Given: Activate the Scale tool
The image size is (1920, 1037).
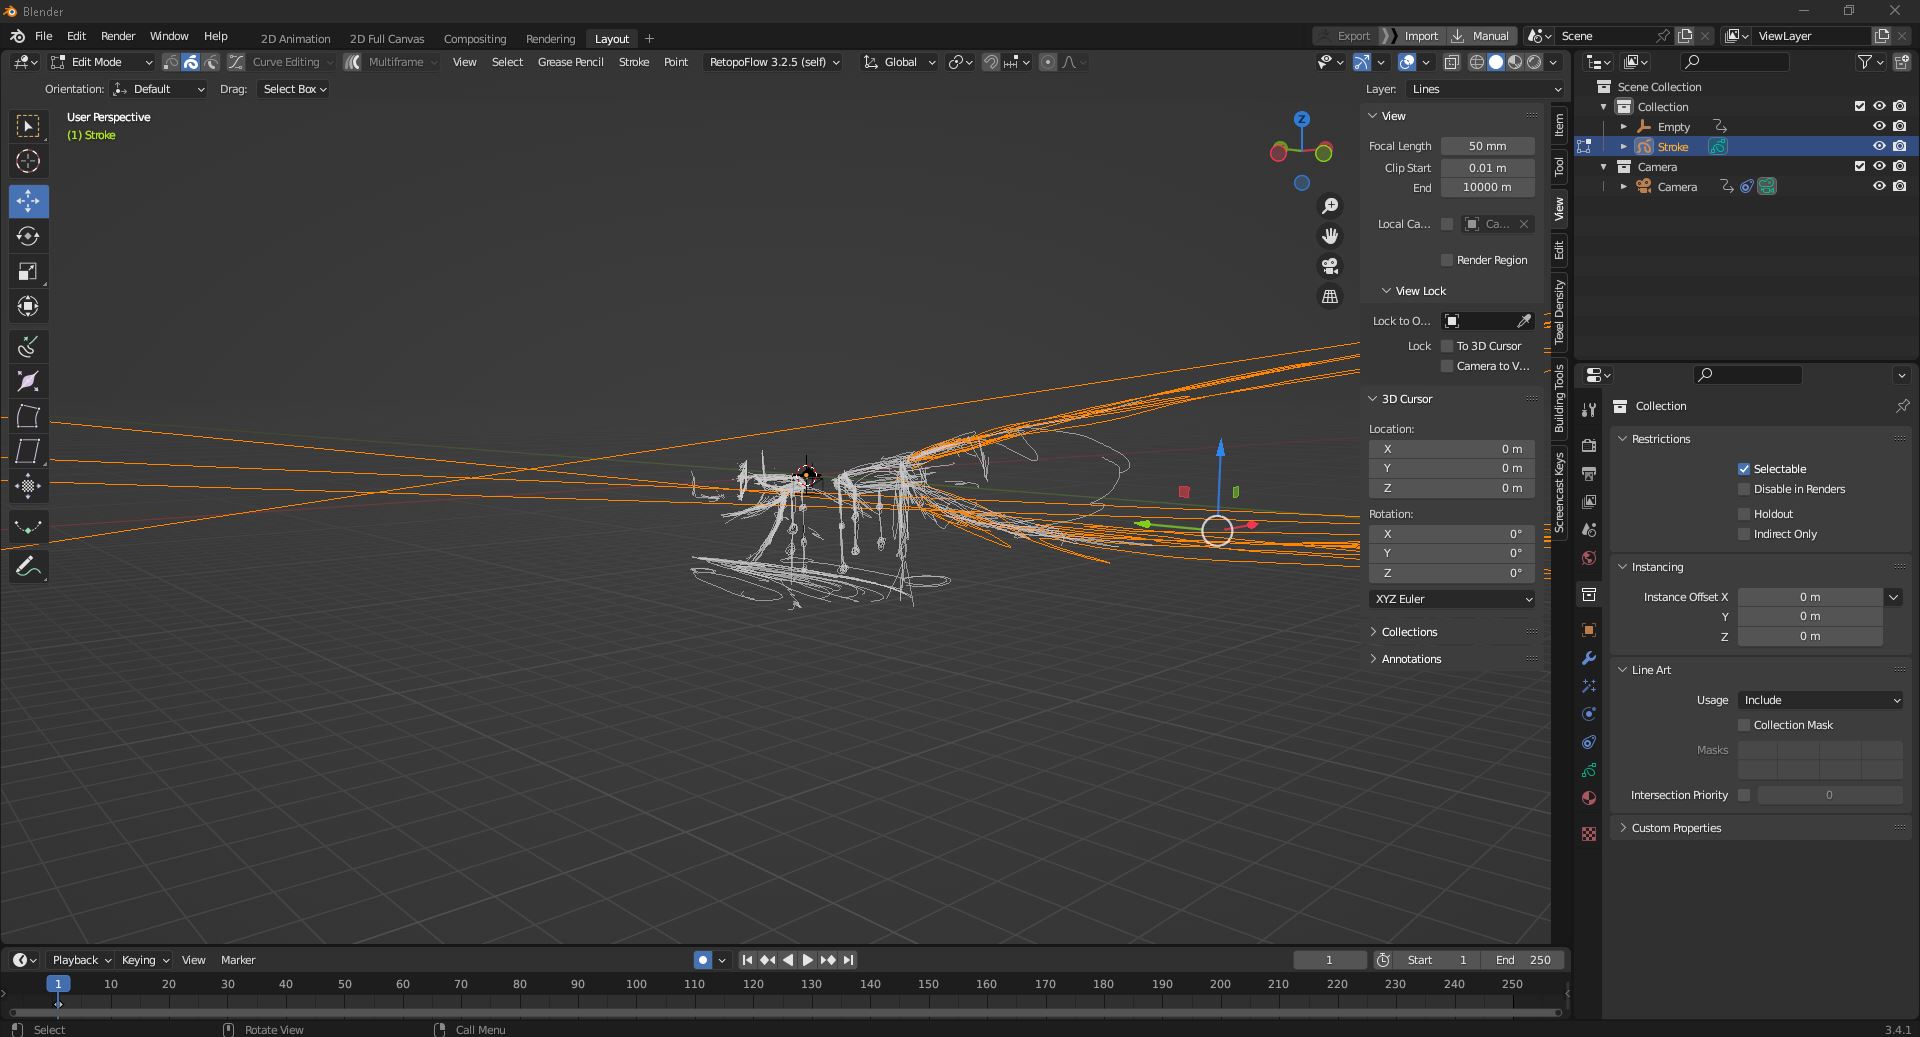Looking at the screenshot, I should [28, 271].
